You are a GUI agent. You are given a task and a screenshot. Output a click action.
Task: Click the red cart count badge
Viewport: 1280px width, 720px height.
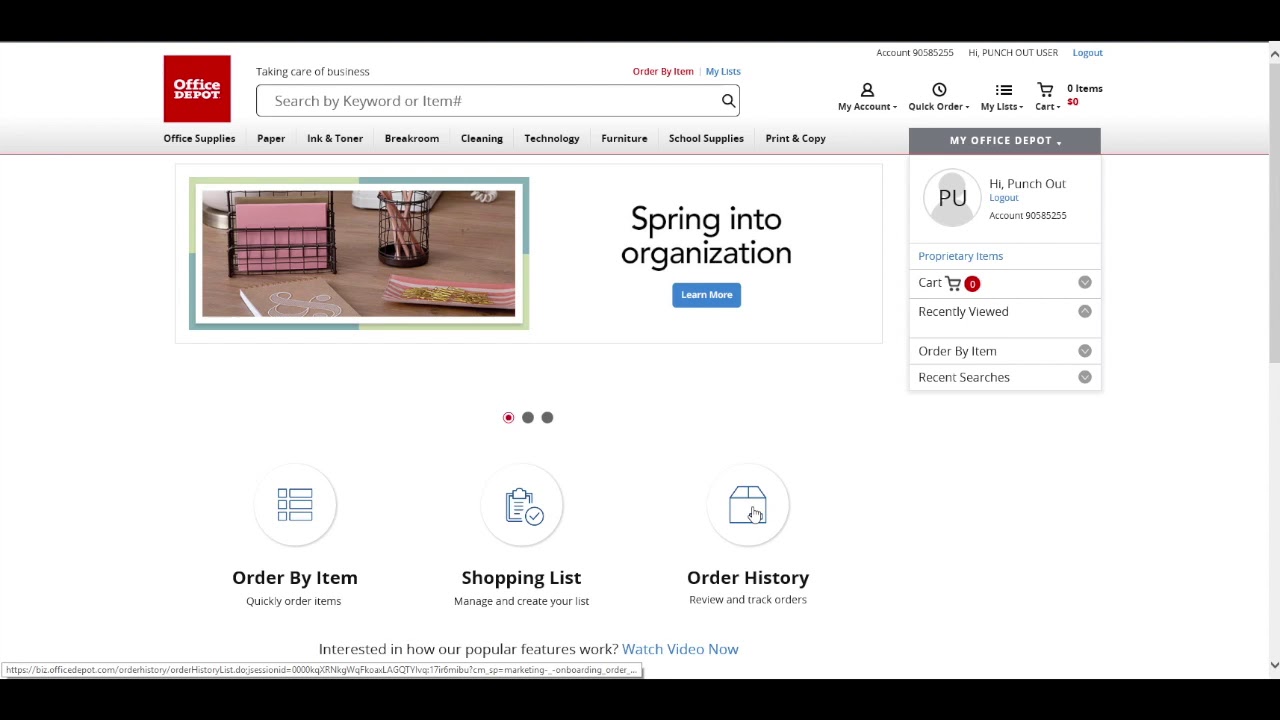972,284
